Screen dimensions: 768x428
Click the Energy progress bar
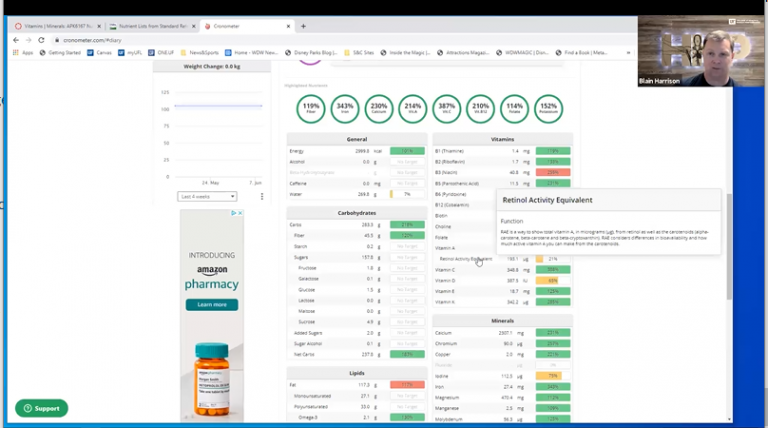coord(406,151)
